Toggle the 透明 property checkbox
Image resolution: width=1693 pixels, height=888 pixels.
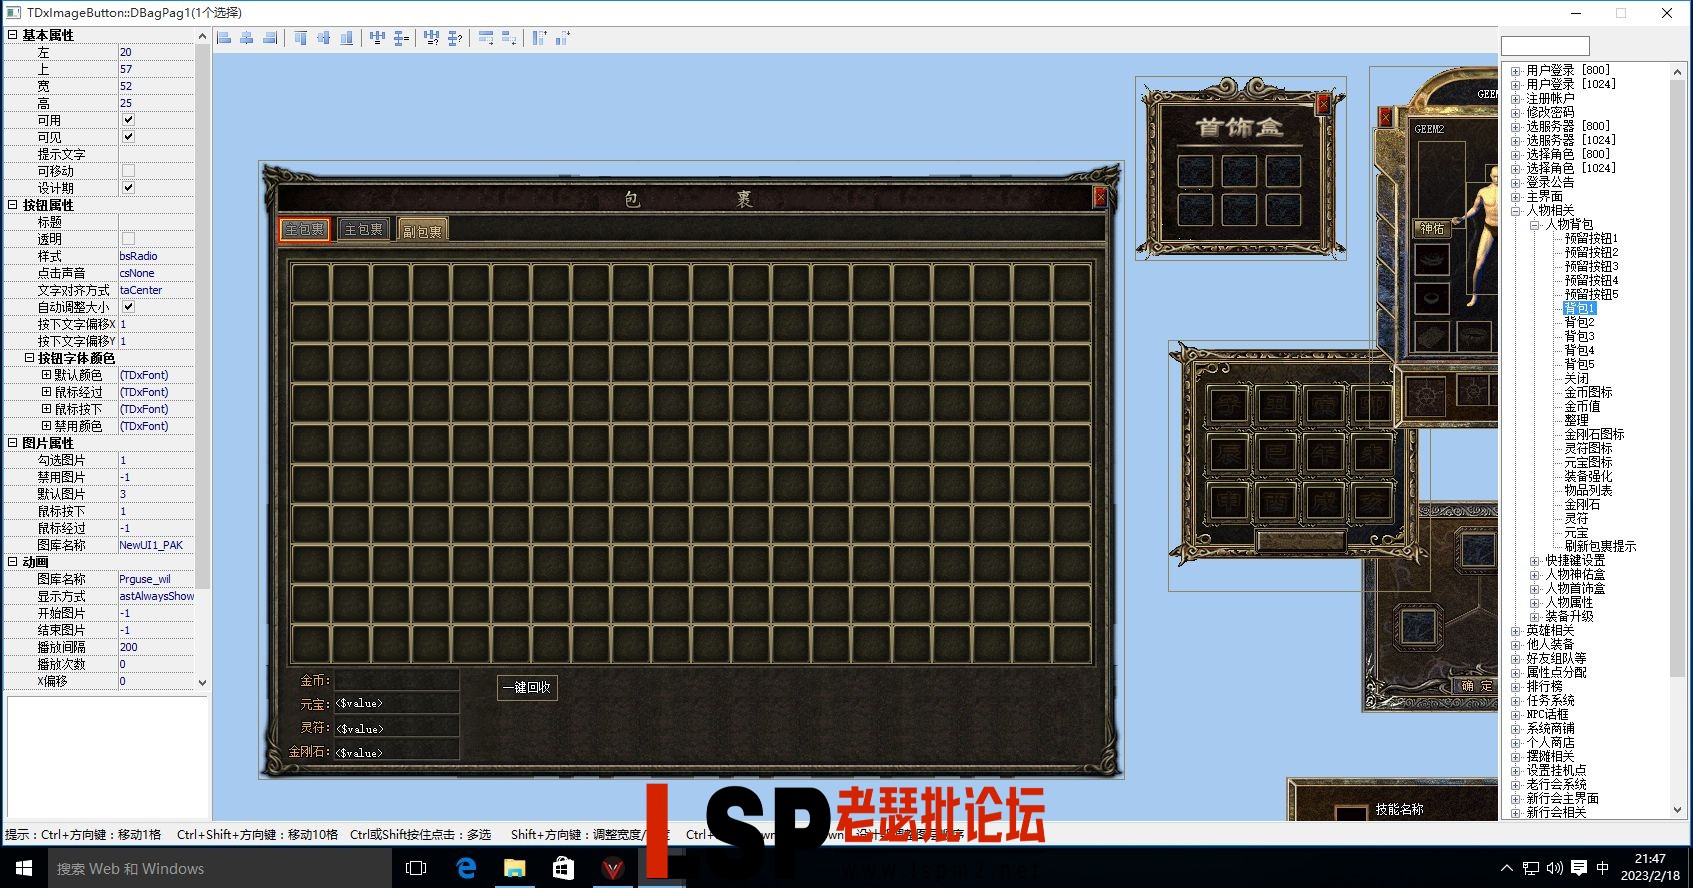(x=128, y=239)
